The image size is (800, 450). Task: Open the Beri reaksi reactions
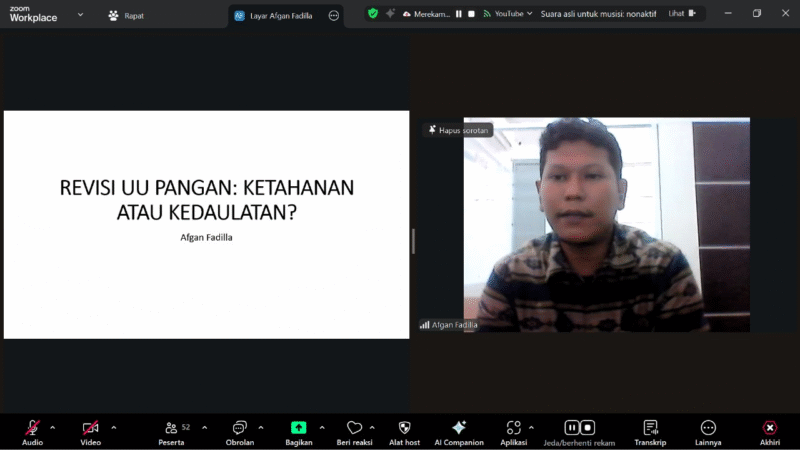(x=354, y=428)
